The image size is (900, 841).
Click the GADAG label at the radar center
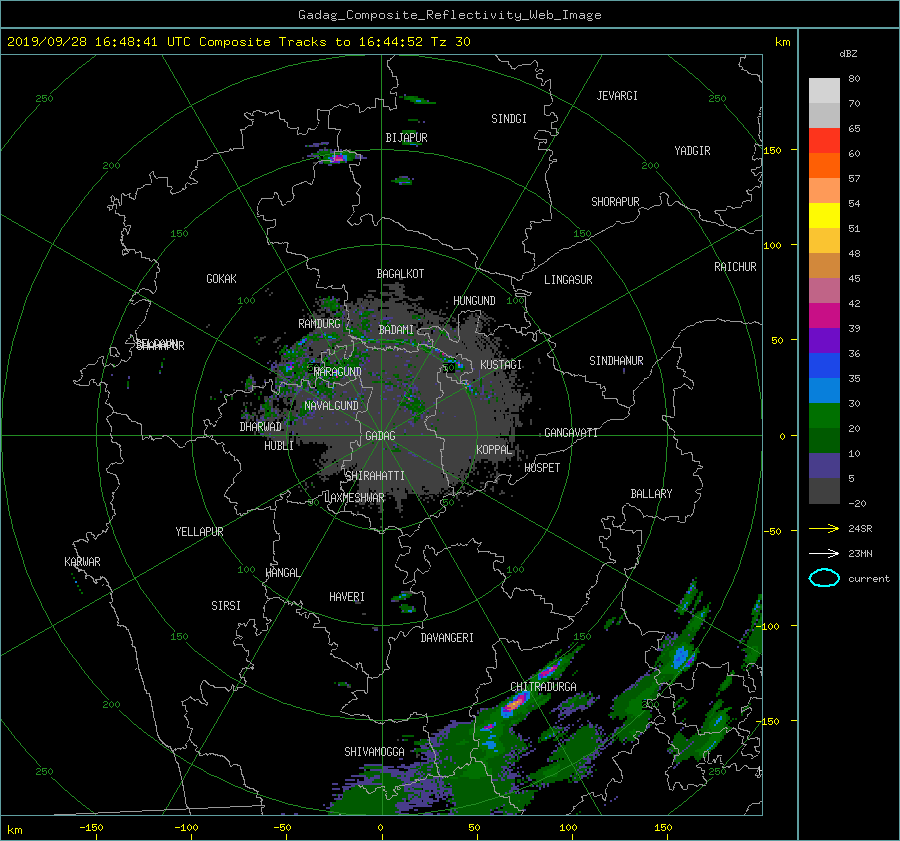381,436
